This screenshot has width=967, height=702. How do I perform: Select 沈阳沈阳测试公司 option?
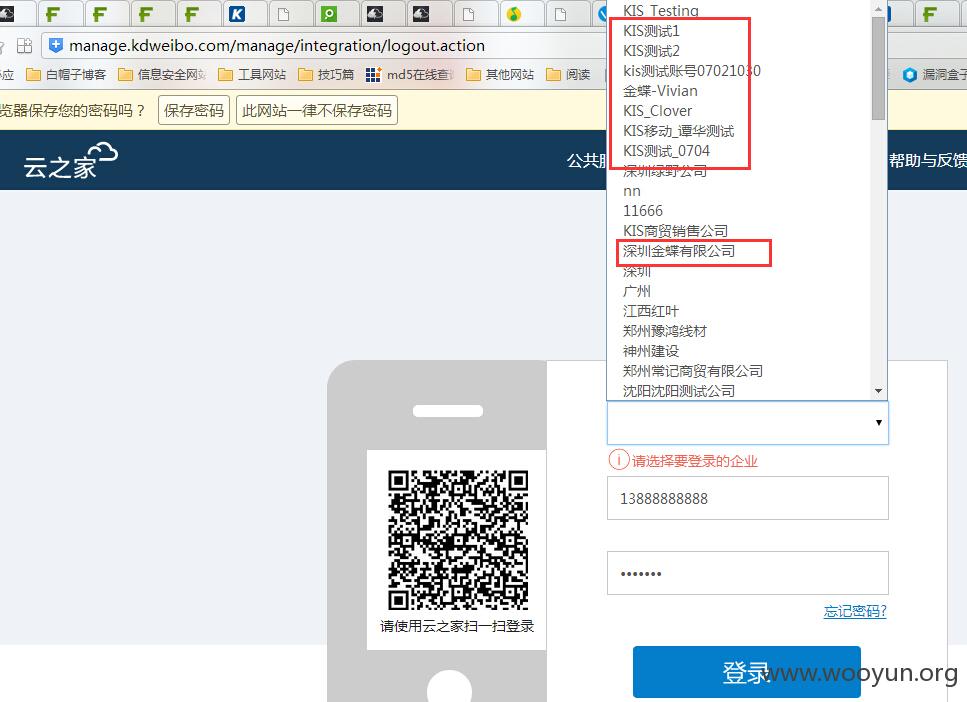point(678,391)
